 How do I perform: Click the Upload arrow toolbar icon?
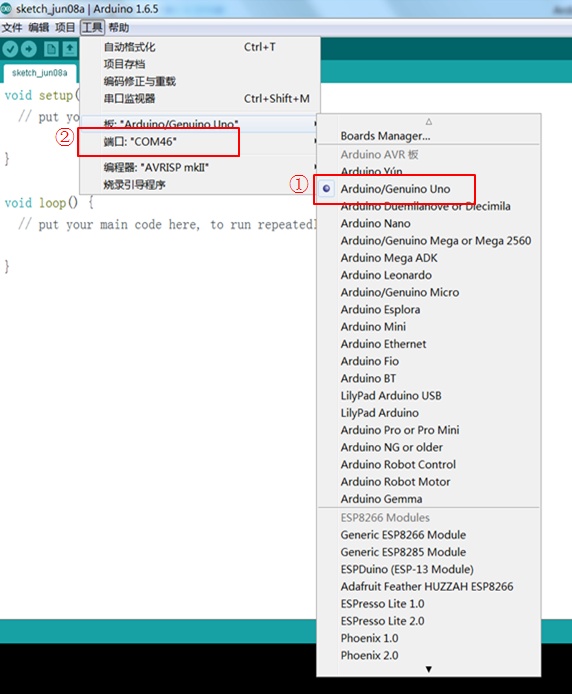(29, 49)
